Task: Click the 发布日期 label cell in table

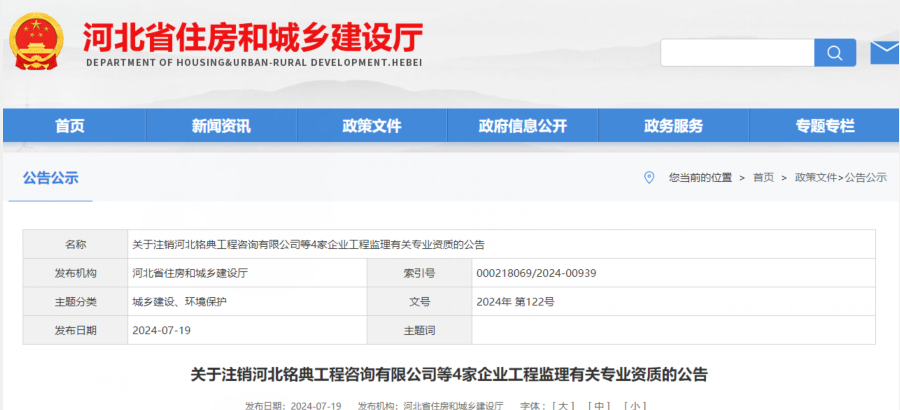Action: (76, 331)
